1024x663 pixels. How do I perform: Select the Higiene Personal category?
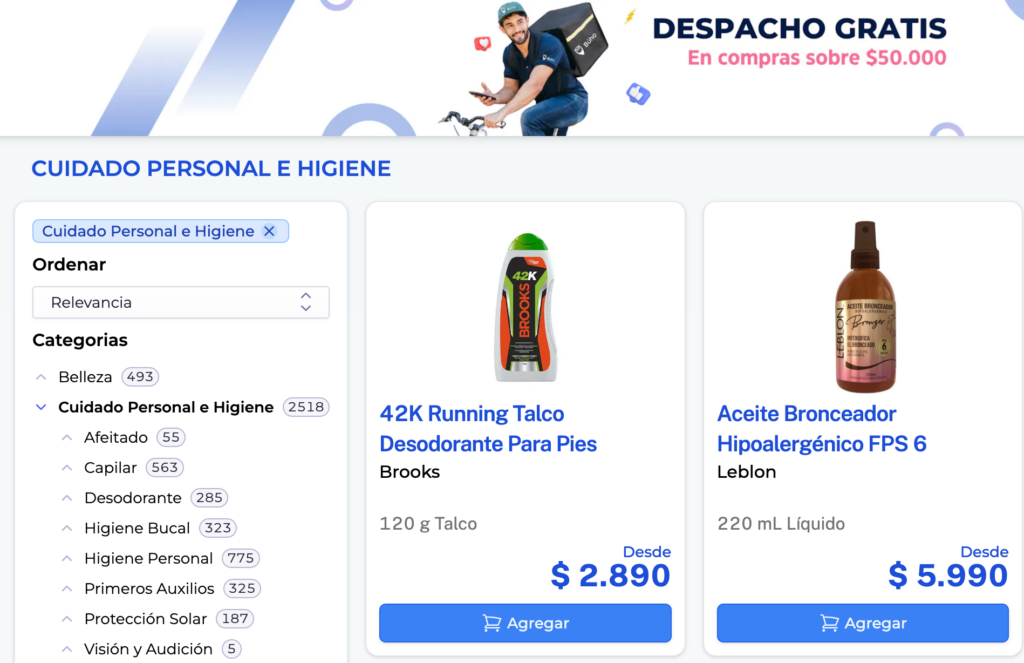(148, 558)
